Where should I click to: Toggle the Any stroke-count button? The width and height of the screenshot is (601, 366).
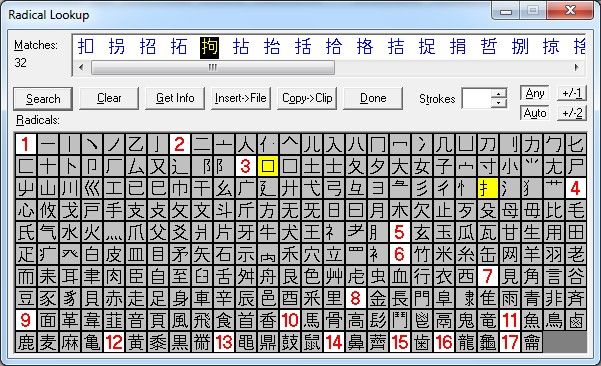pos(535,93)
